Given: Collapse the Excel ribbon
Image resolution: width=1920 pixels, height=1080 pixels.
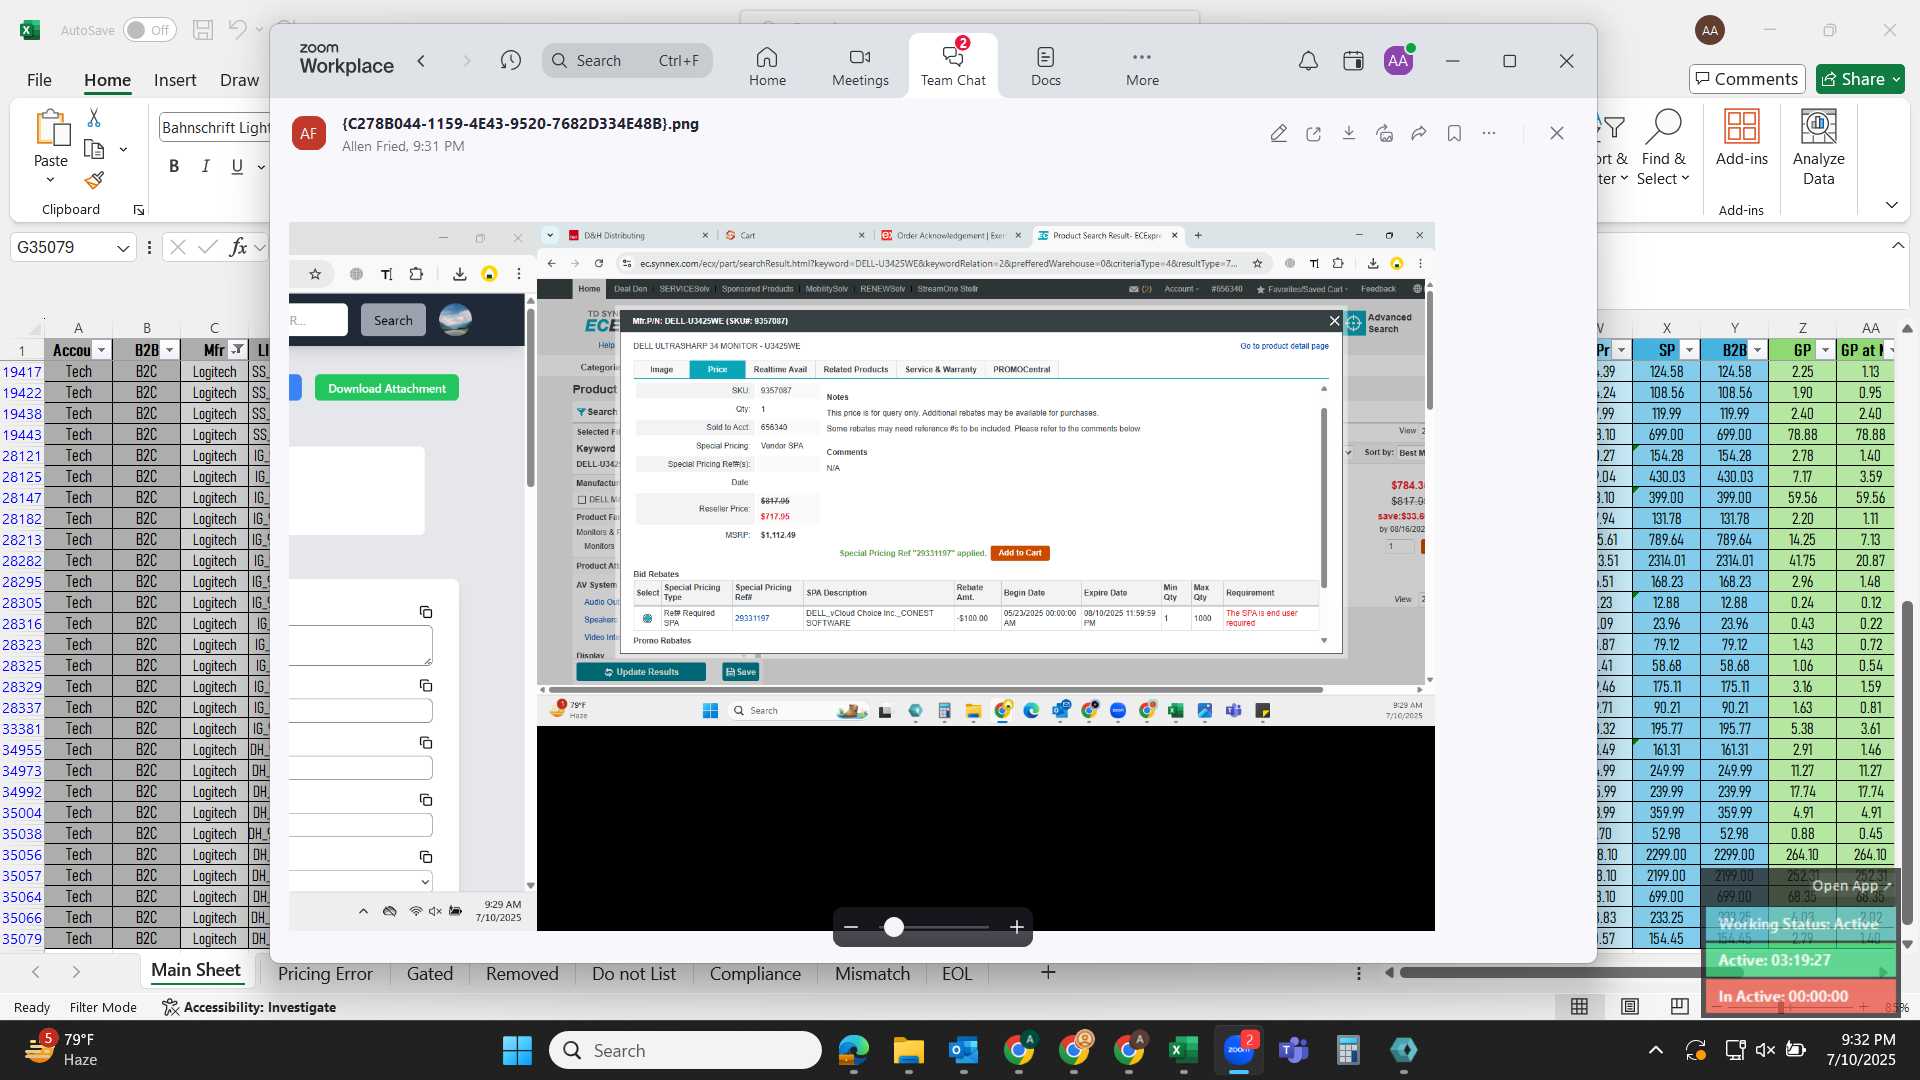Looking at the screenshot, I should (1891, 205).
